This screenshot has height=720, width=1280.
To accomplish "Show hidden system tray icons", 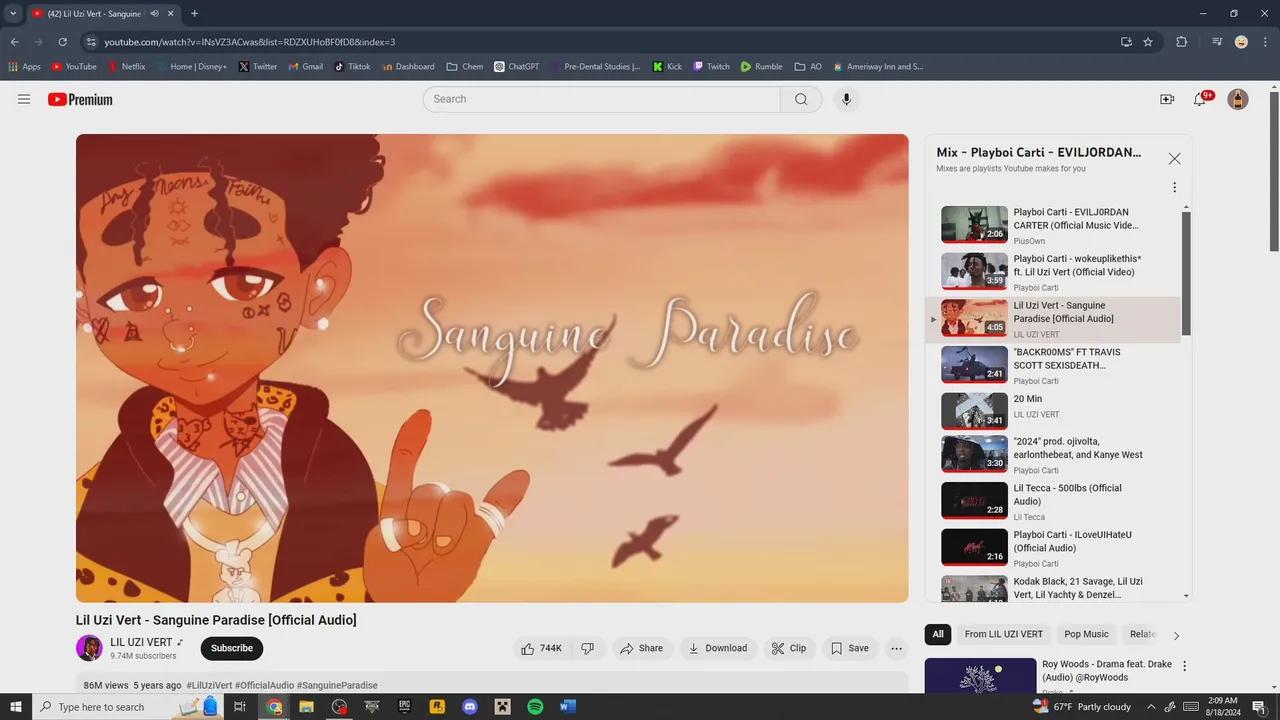I will tap(1151, 707).
